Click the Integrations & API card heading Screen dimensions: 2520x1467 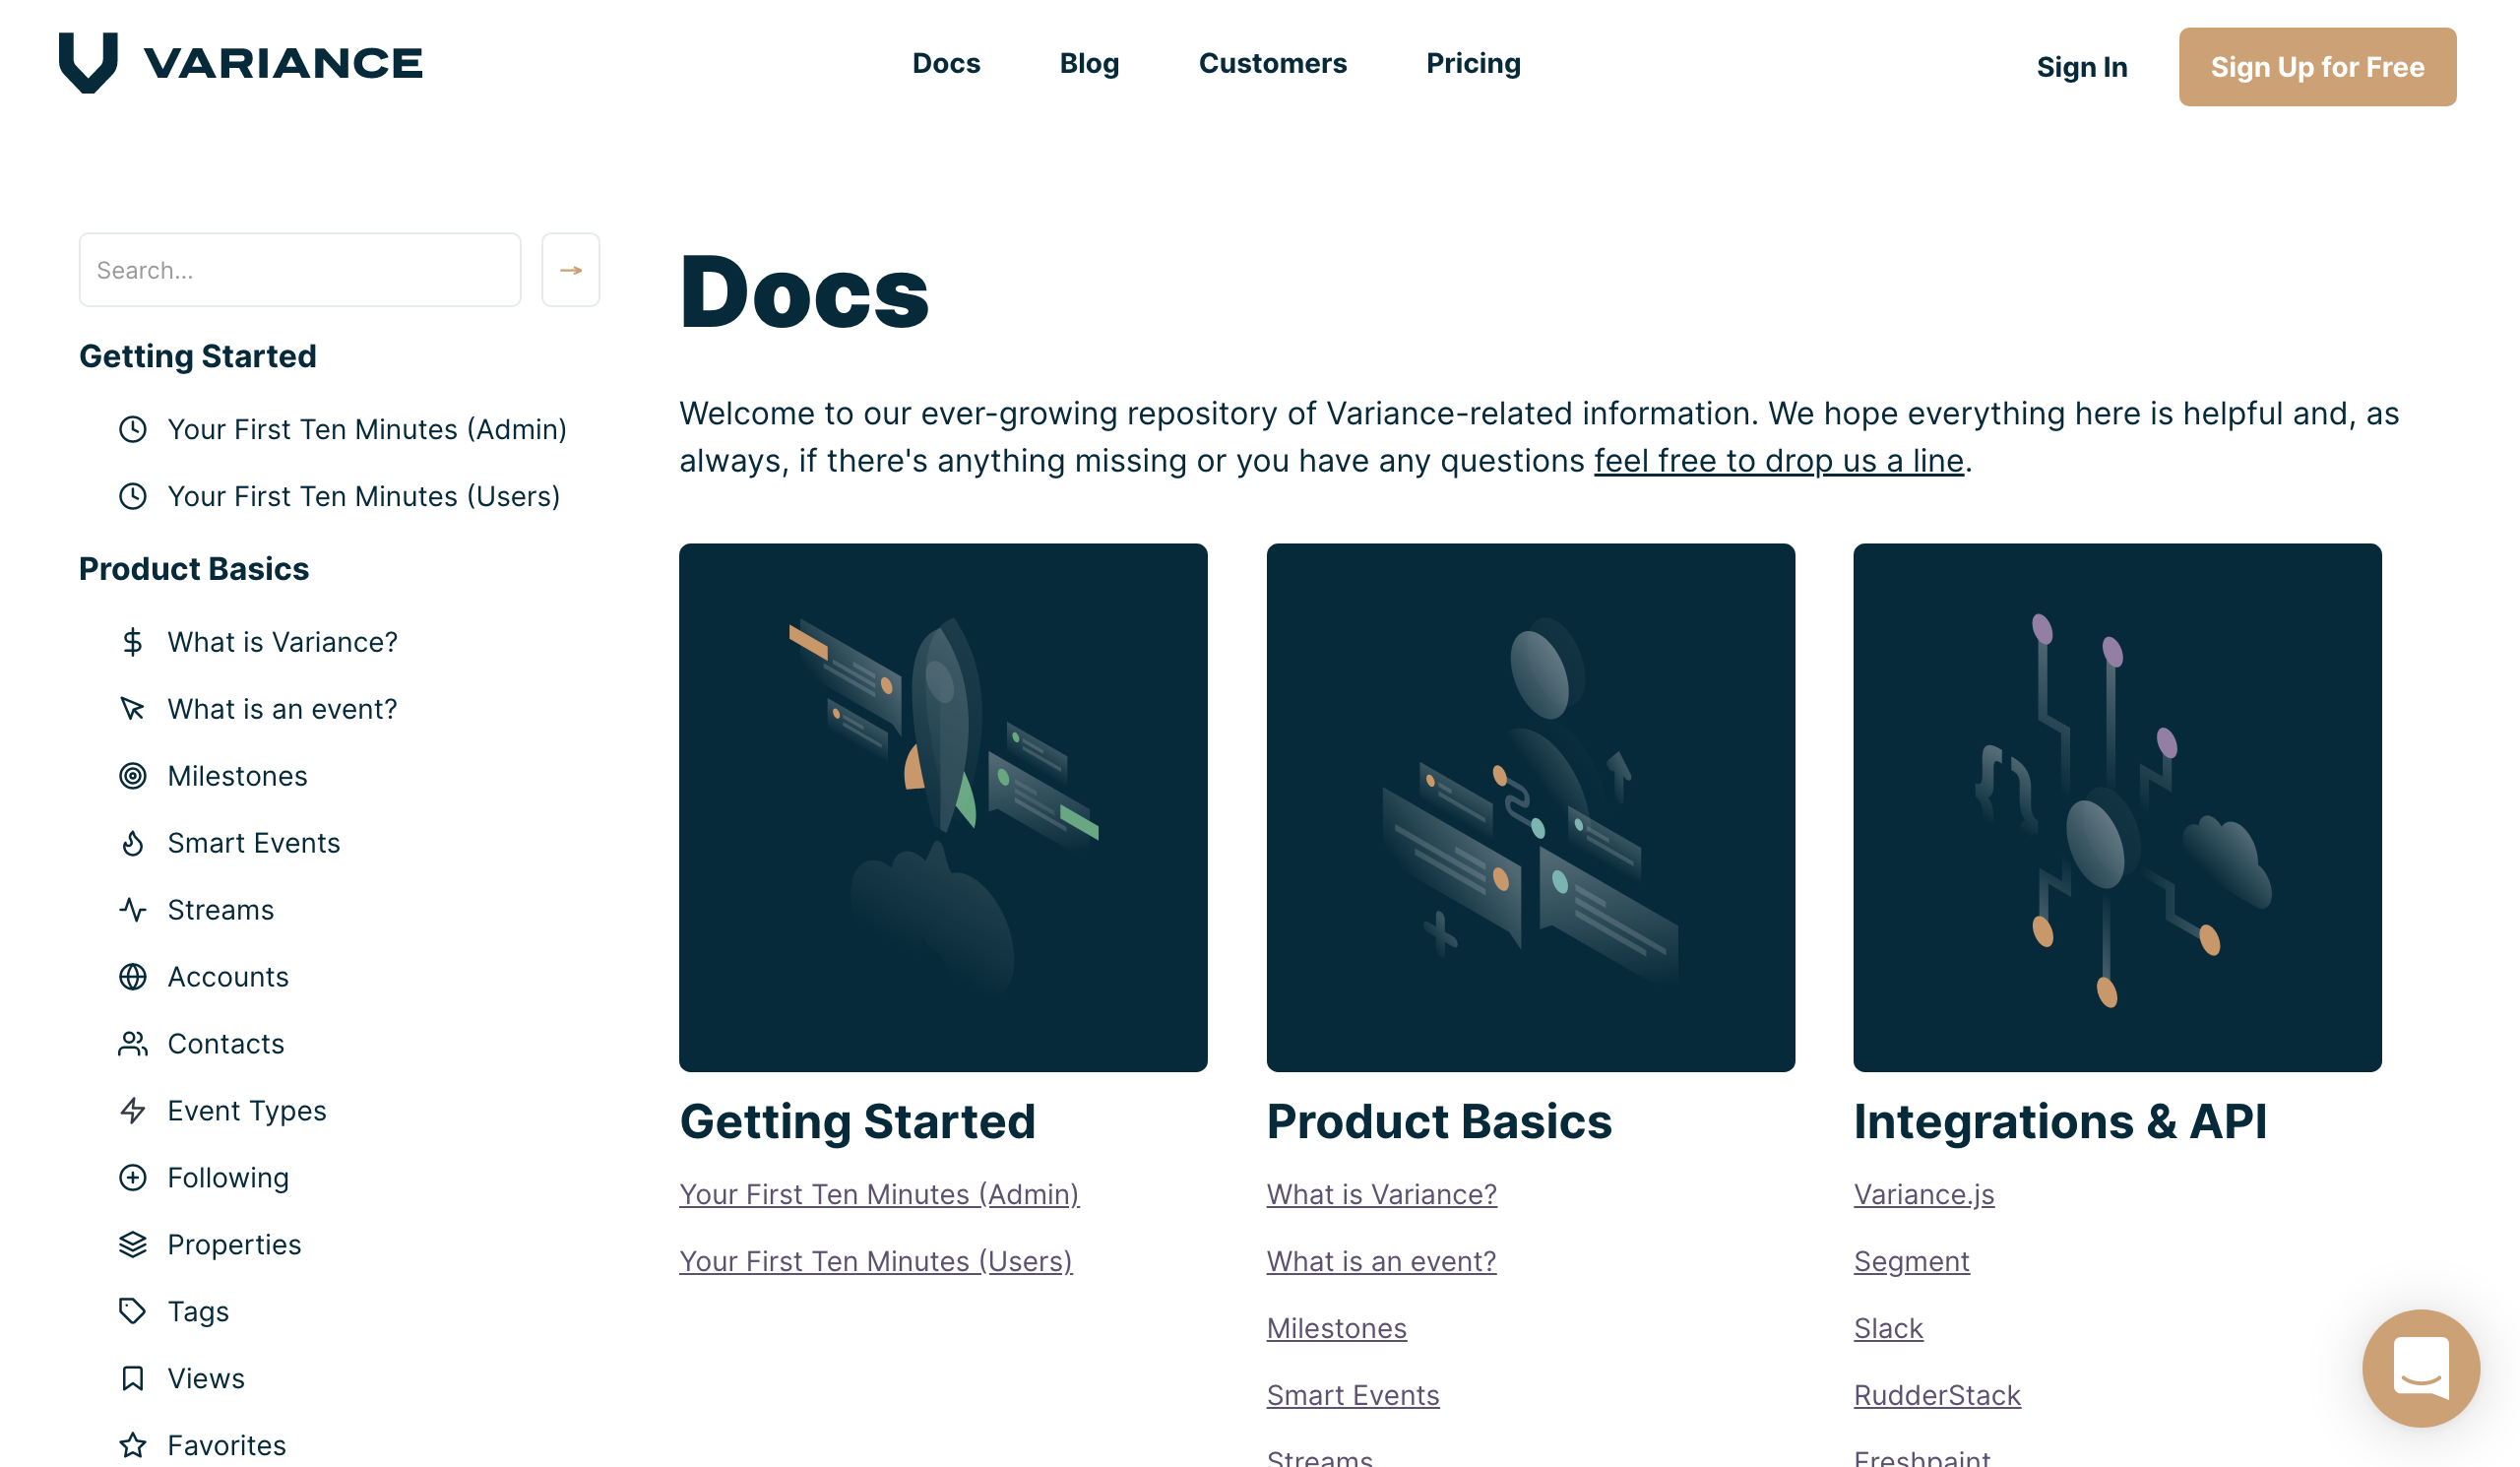pos(2060,1121)
